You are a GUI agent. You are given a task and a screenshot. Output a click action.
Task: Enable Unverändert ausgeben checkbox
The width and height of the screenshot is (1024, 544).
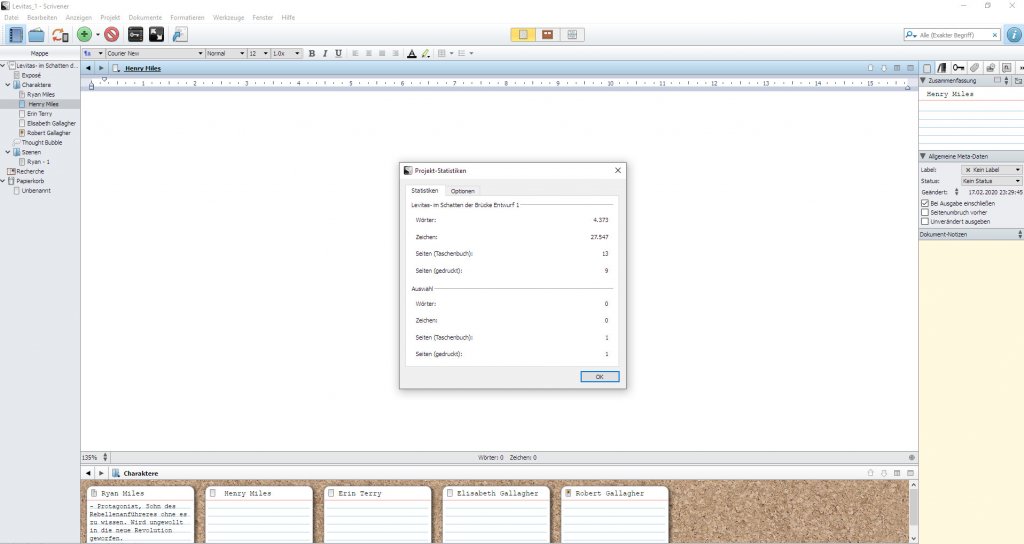(x=925, y=221)
